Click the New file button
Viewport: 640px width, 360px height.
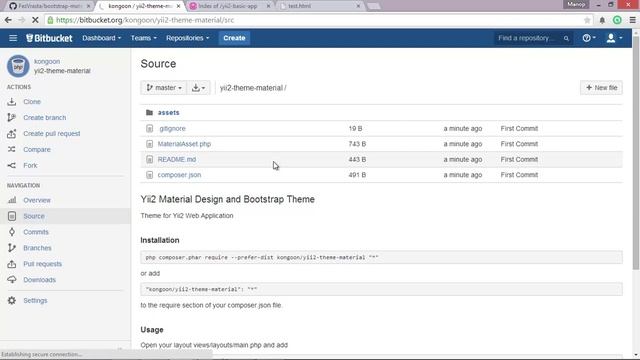[601, 88]
